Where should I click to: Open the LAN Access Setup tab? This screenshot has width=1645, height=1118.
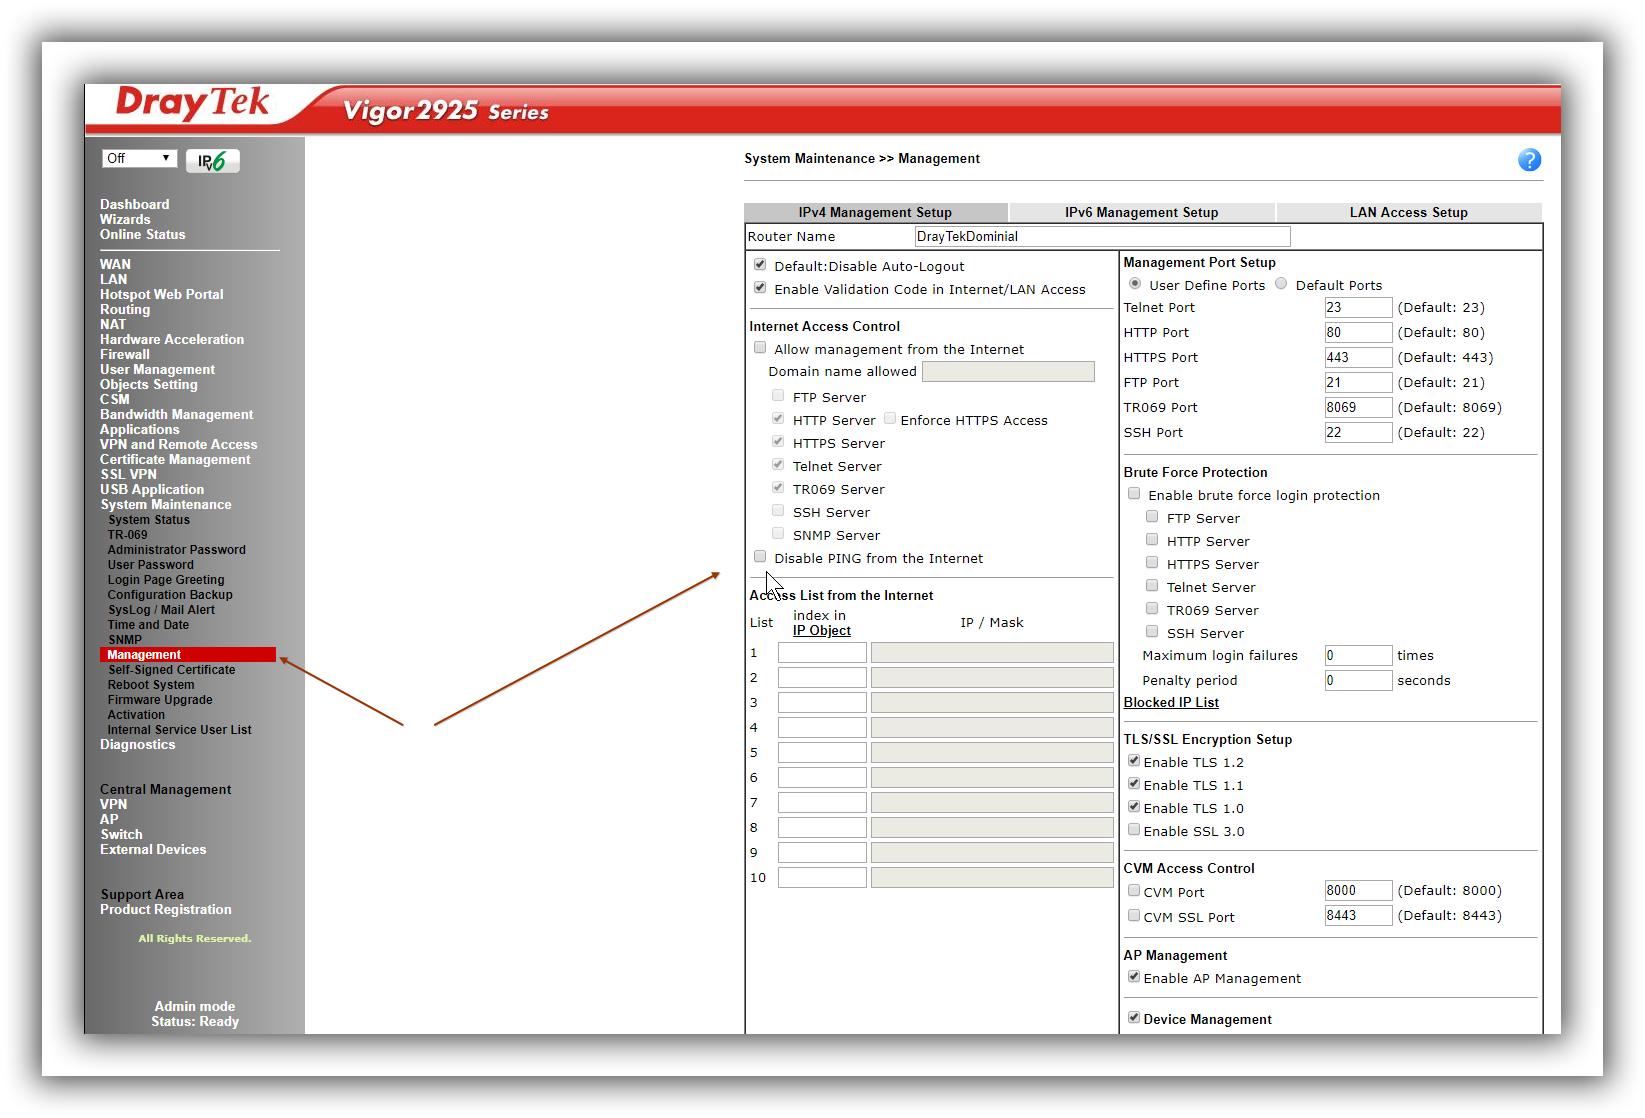tap(1408, 212)
